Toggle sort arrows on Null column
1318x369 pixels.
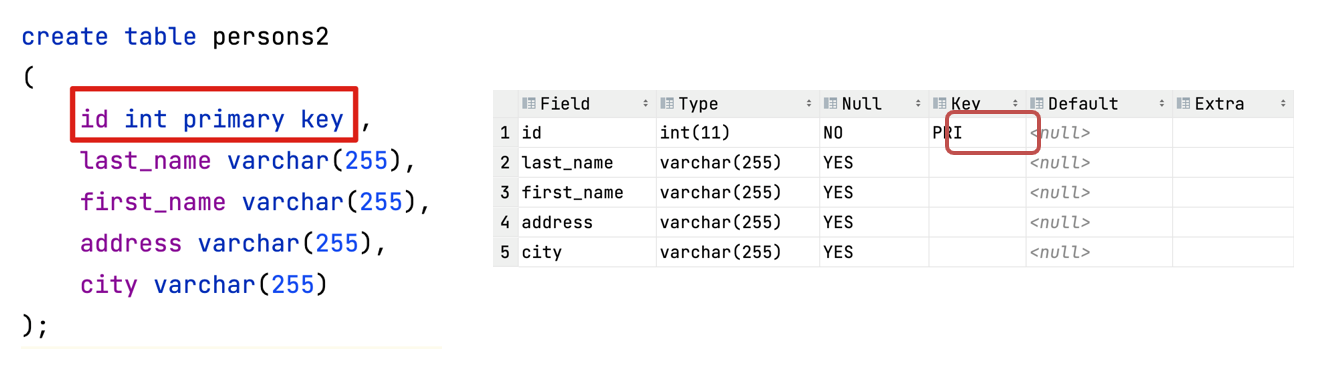918,104
